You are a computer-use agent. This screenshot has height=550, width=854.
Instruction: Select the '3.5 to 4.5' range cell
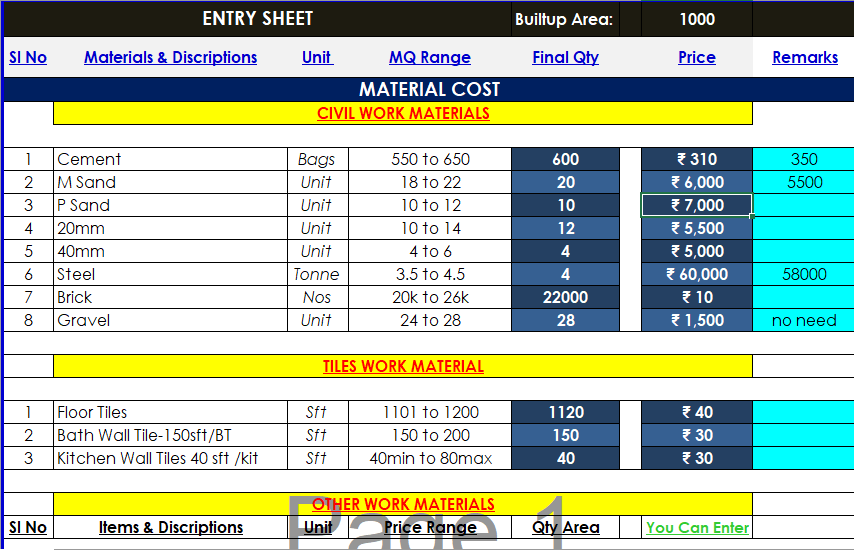(430, 274)
